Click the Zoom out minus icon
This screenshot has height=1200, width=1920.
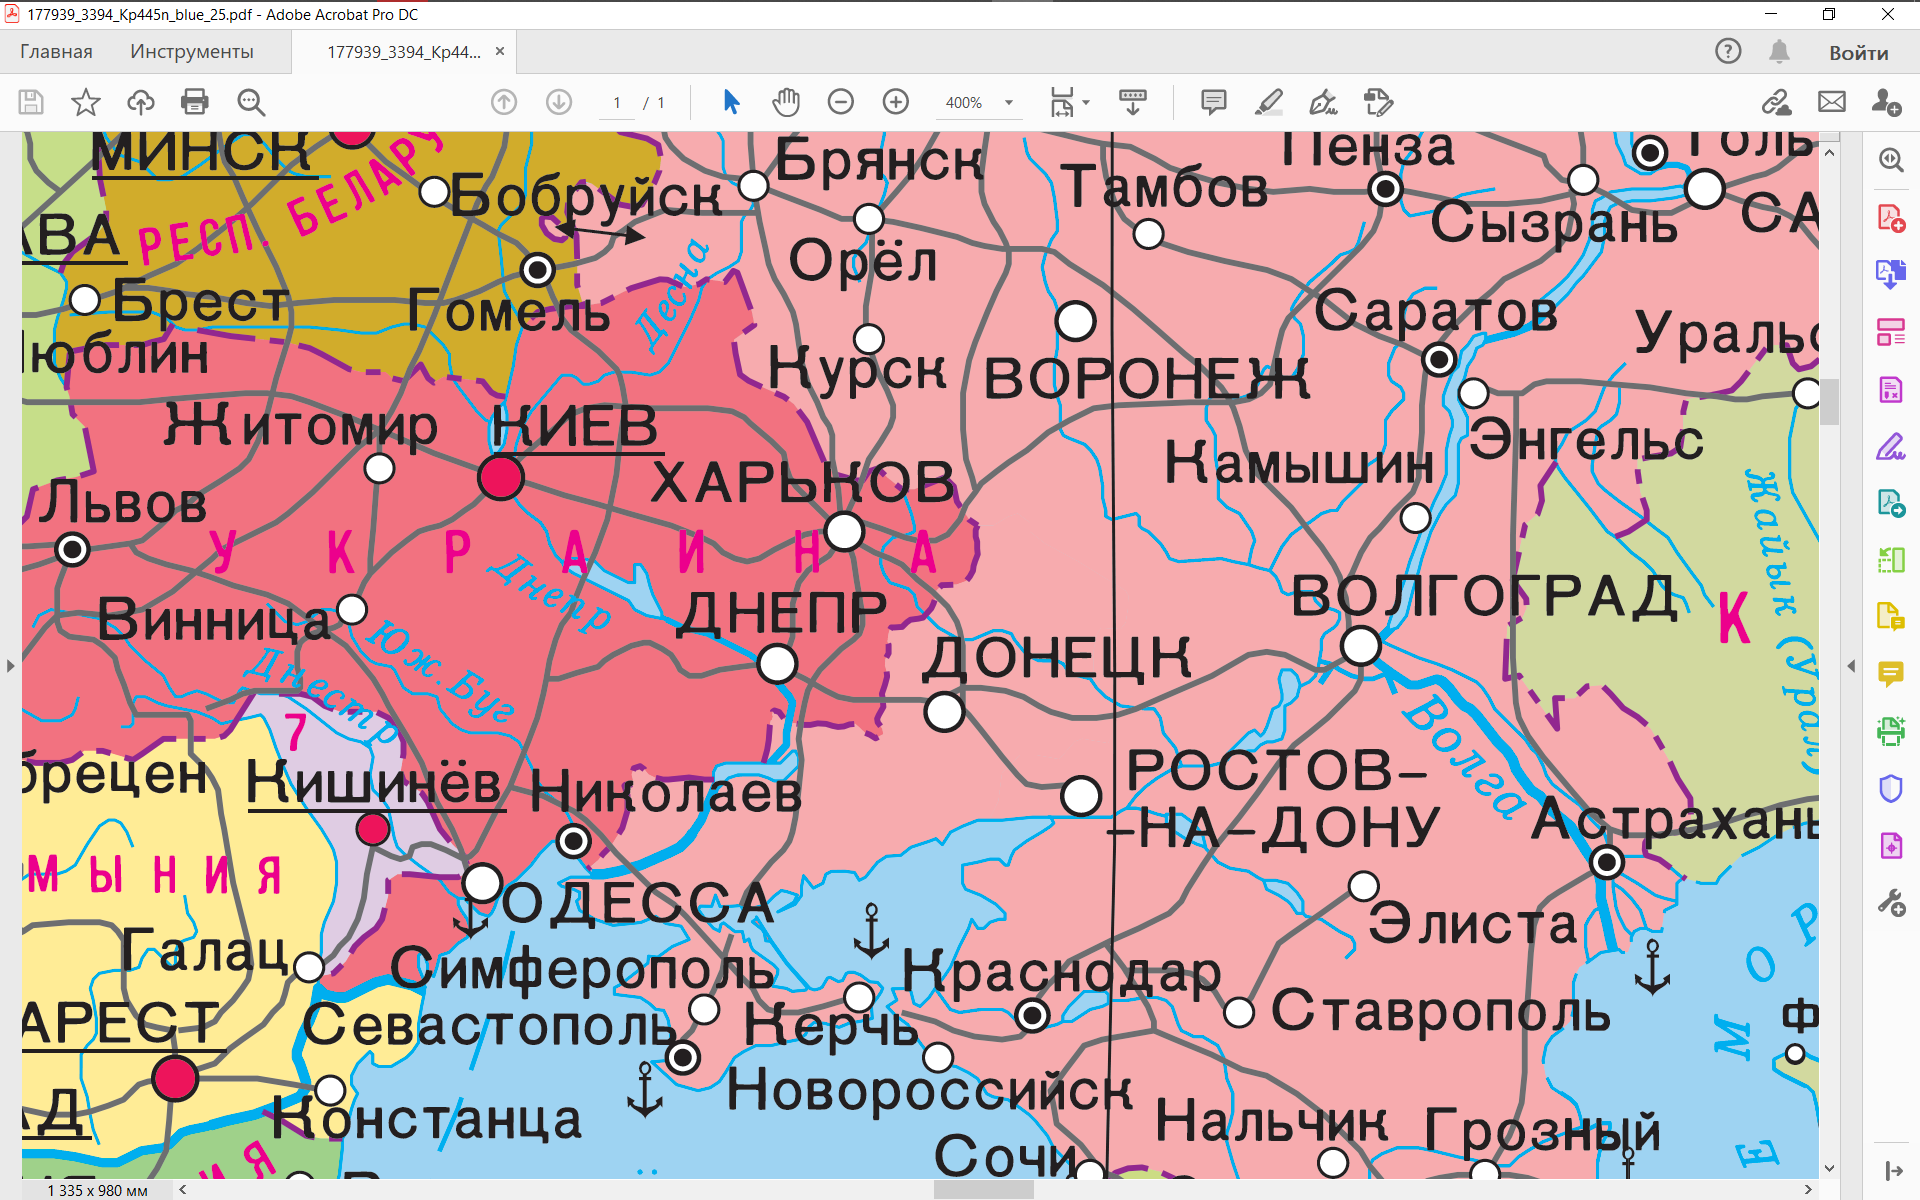click(840, 102)
